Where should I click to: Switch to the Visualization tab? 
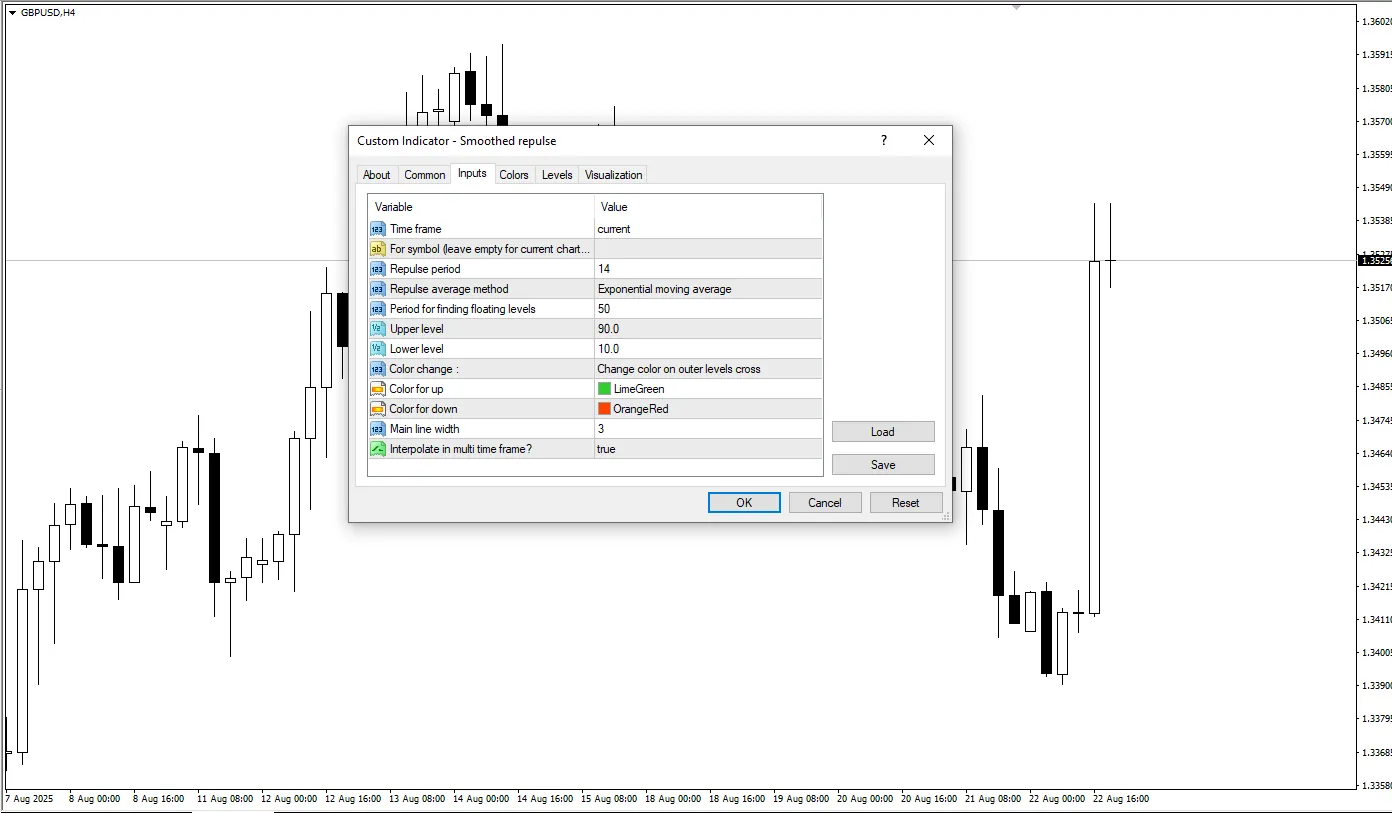pos(613,175)
